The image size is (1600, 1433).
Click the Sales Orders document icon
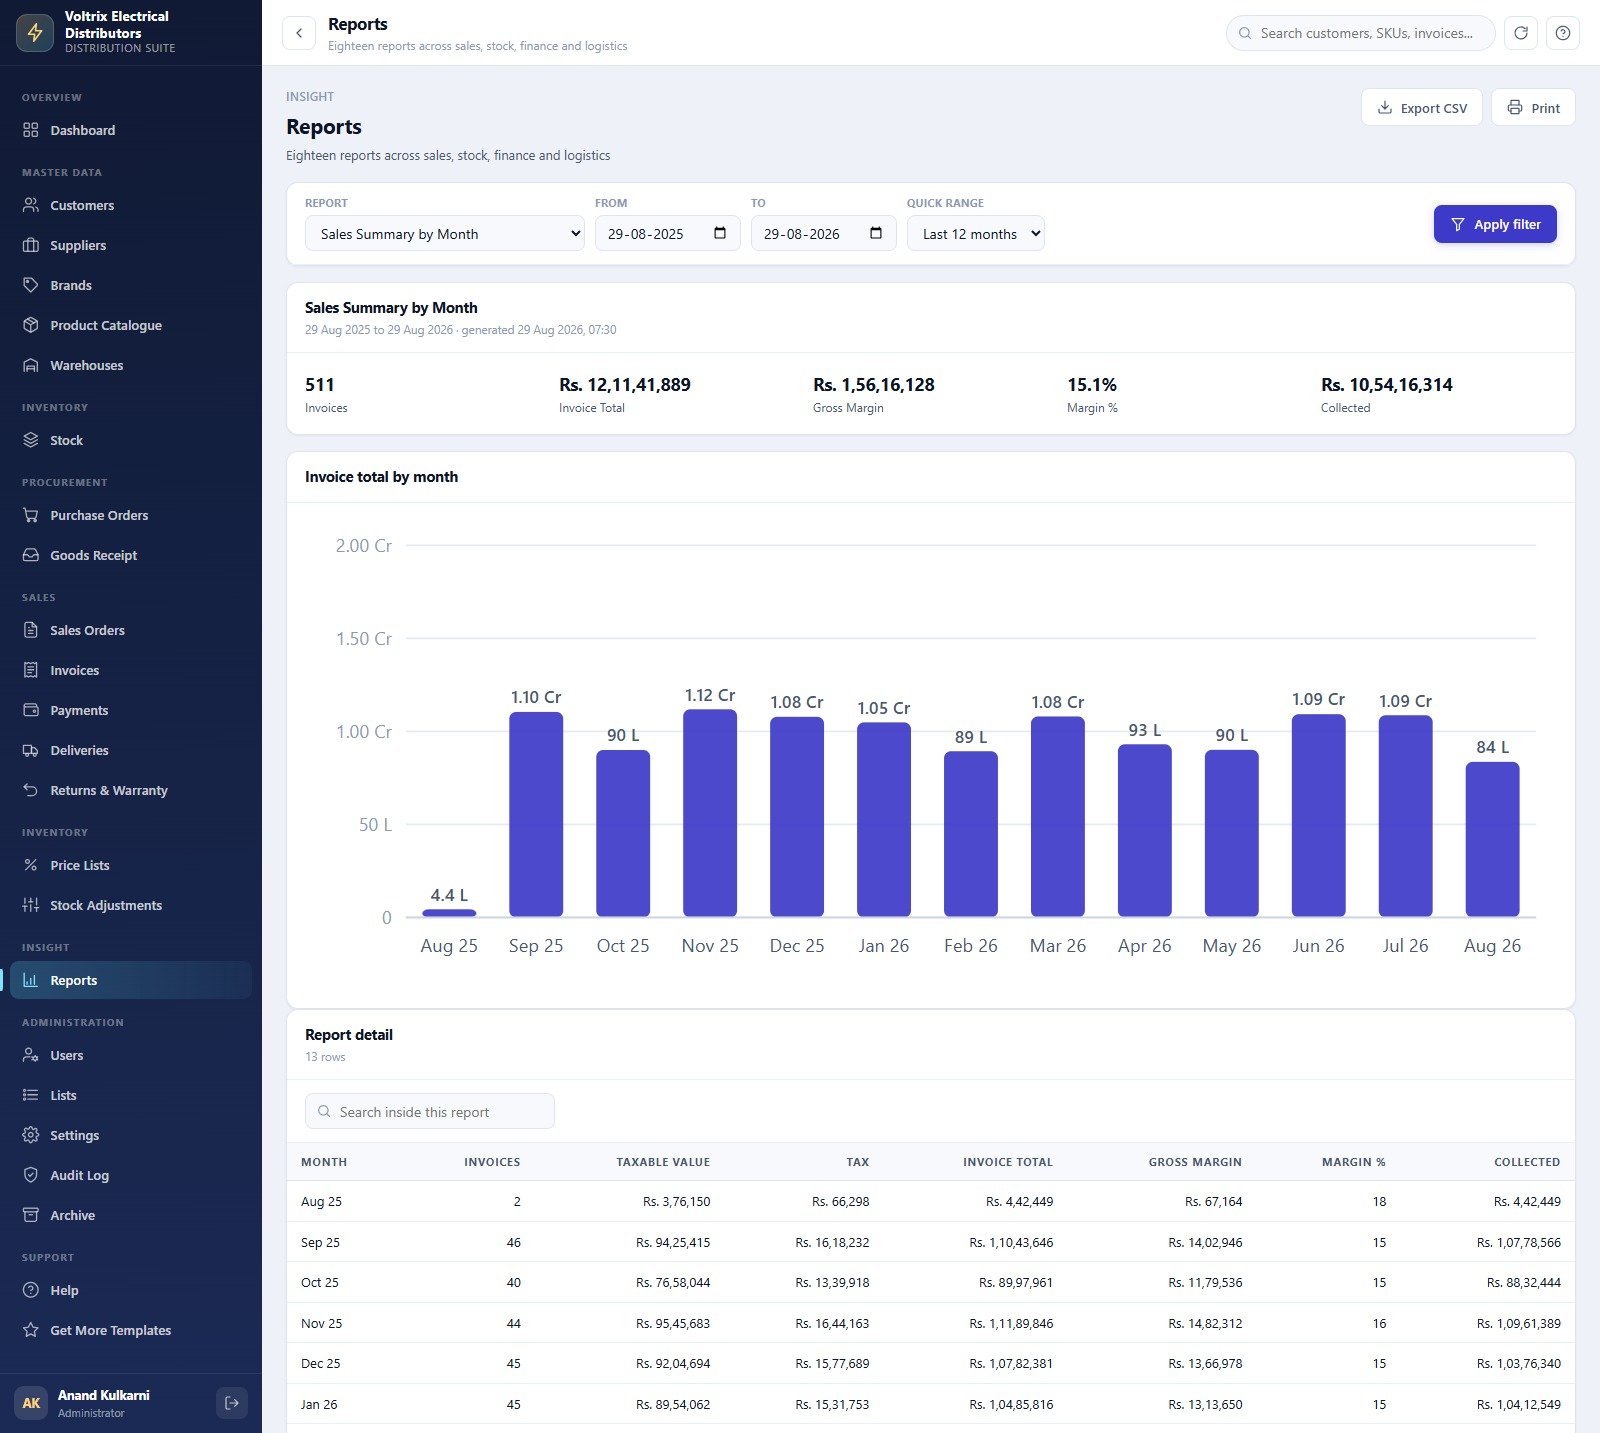tap(31, 630)
